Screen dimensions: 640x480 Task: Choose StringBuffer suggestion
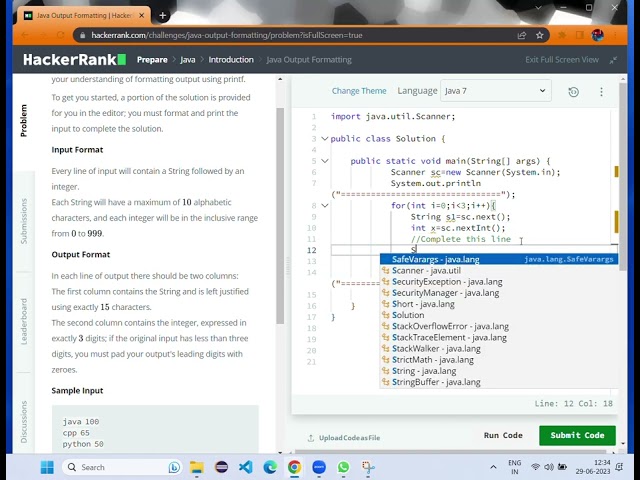(499, 382)
